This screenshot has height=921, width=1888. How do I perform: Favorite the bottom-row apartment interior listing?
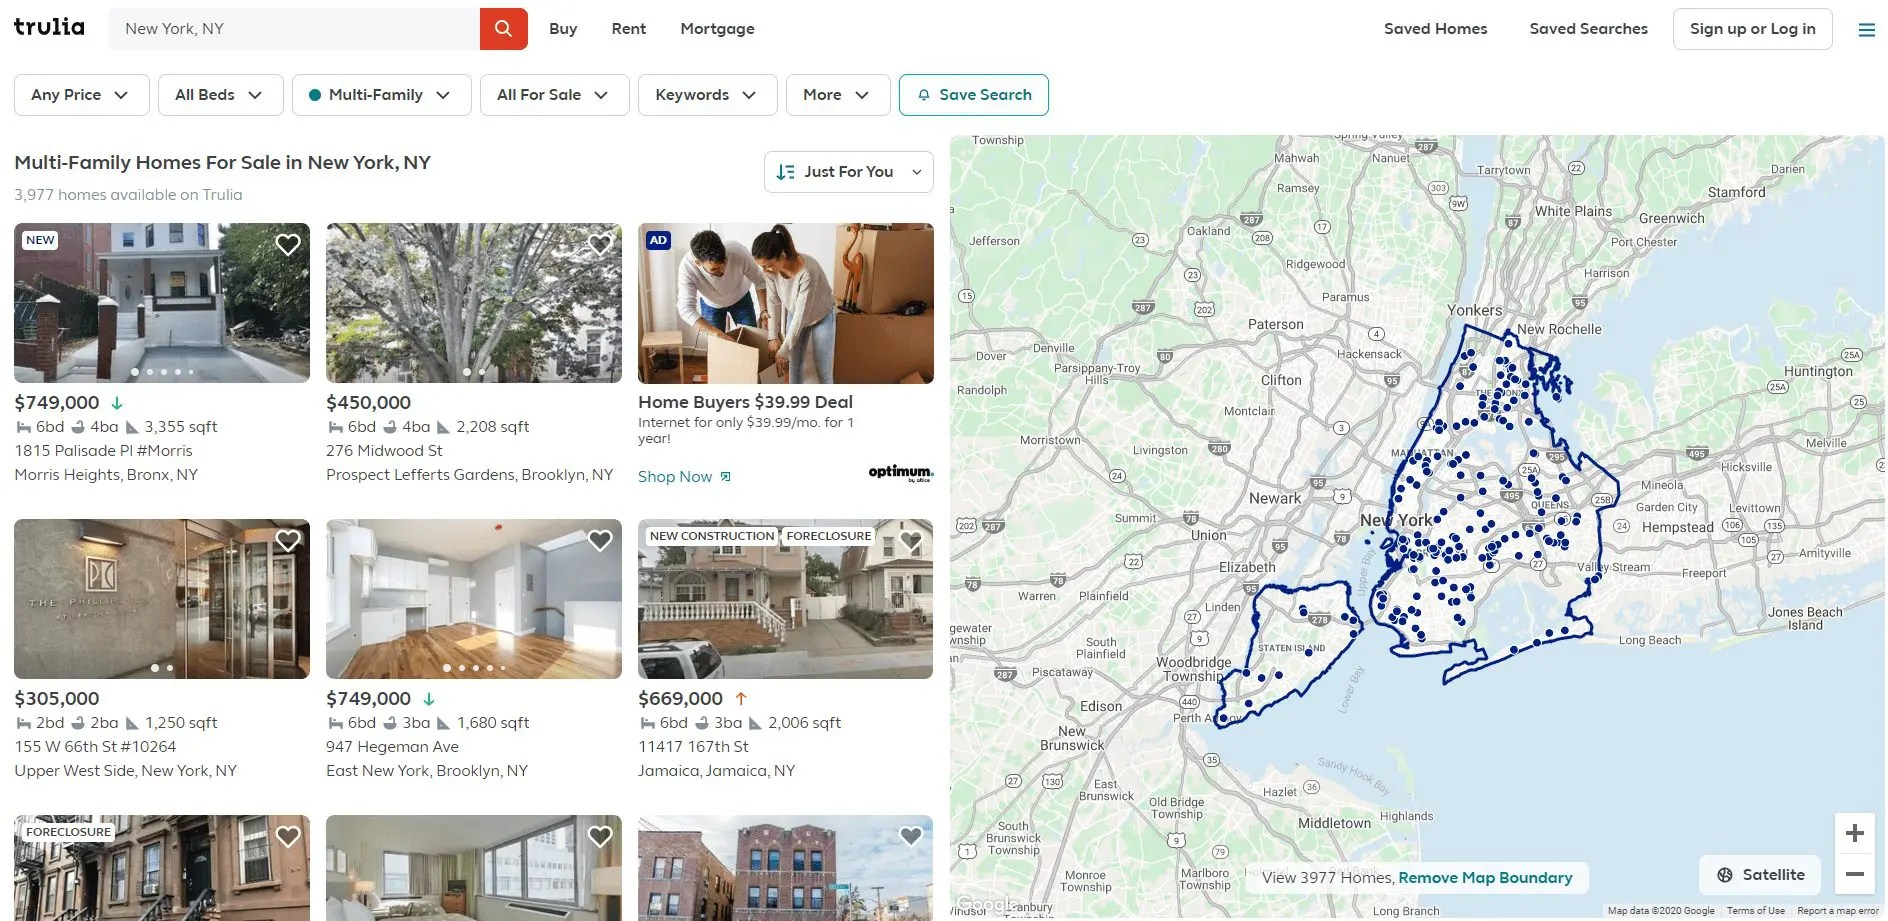click(x=600, y=837)
